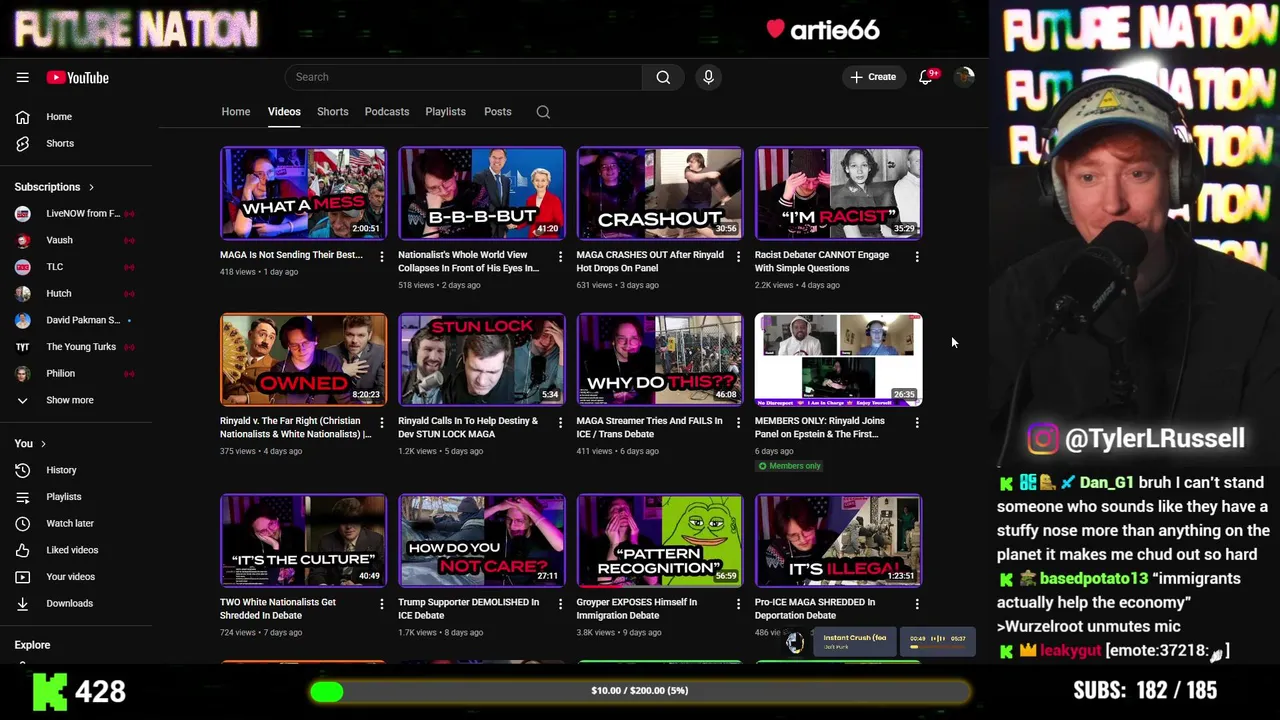Open 'CRASHOUT' video thumbnail
Viewport: 1280px width, 720px height.
click(x=660, y=193)
